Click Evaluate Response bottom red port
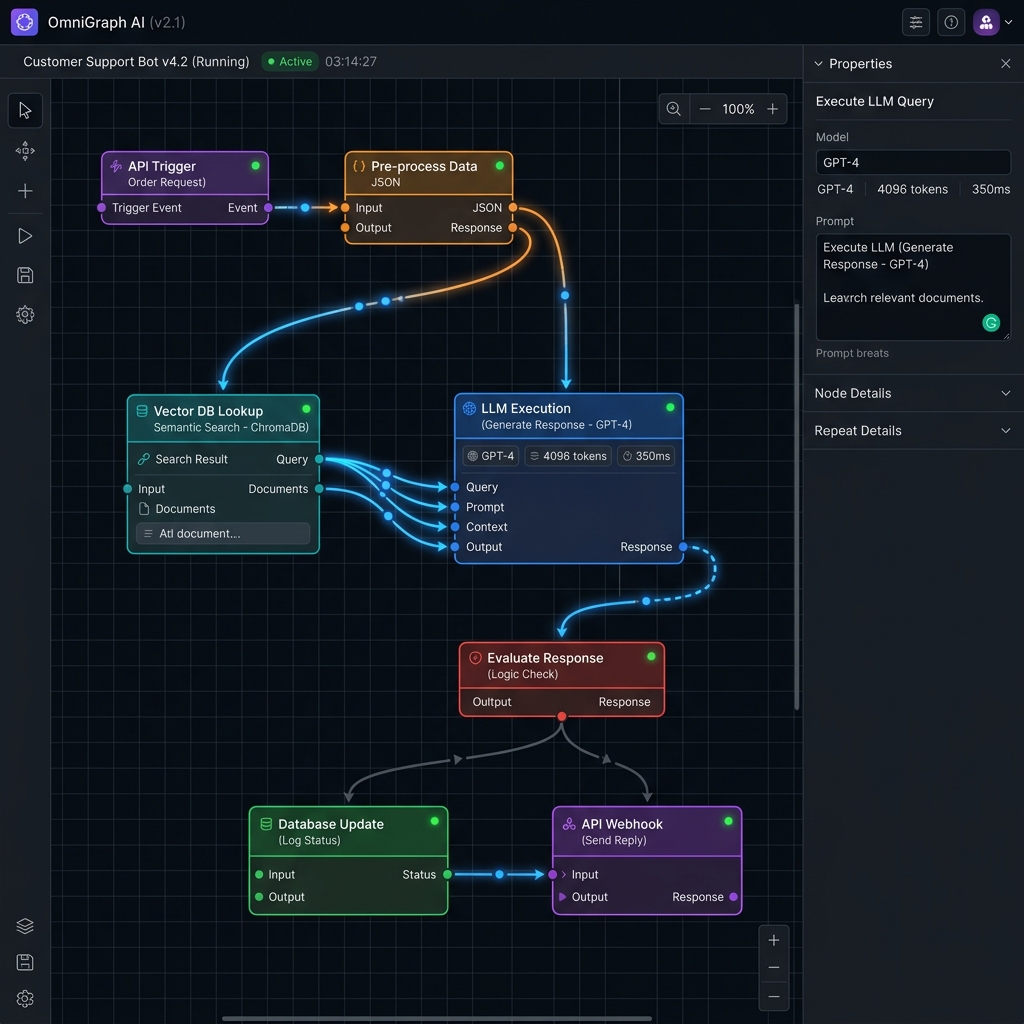Screen dimensions: 1024x1024 point(562,716)
